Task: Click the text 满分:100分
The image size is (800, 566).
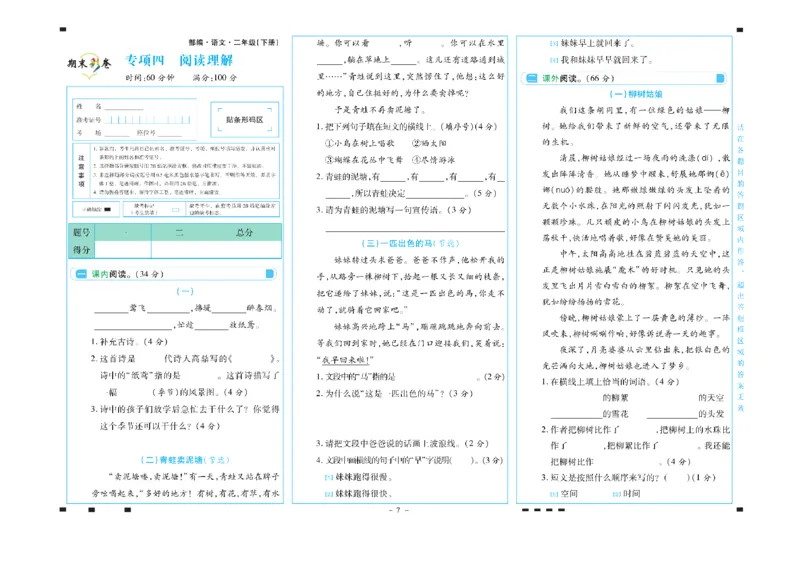Action: pyautogui.click(x=215, y=78)
